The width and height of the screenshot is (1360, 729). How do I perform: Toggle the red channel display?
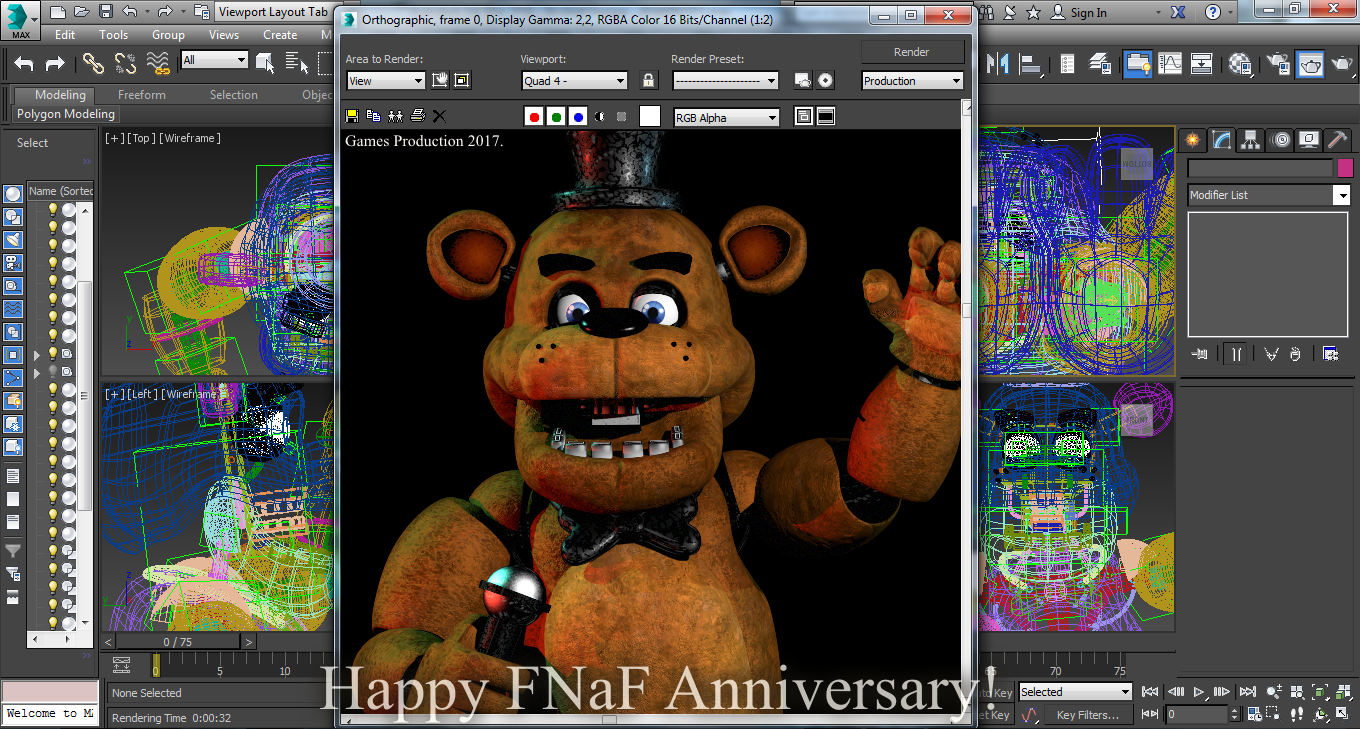[534, 116]
